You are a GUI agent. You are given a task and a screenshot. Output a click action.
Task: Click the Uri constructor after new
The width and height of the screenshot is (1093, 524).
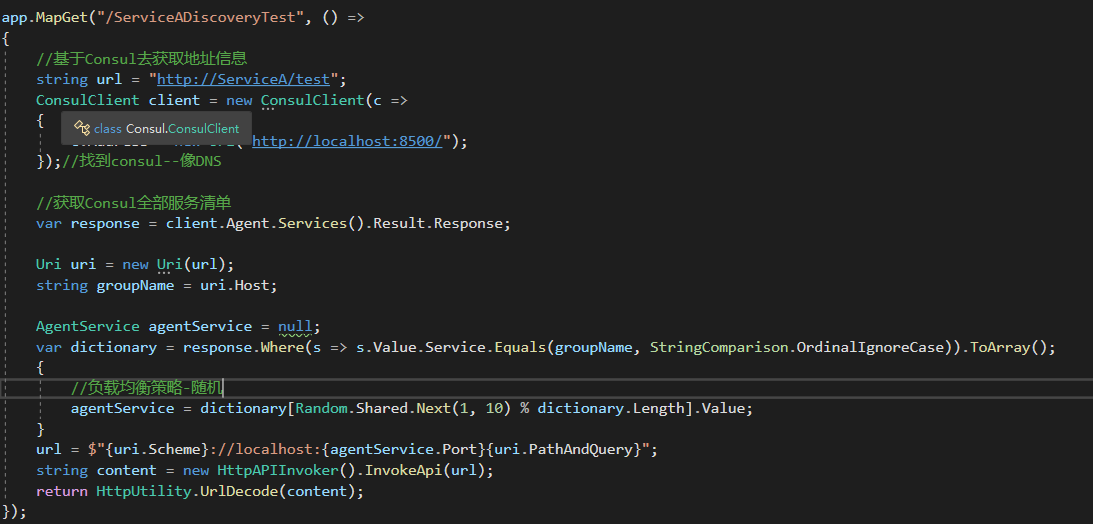click(169, 264)
